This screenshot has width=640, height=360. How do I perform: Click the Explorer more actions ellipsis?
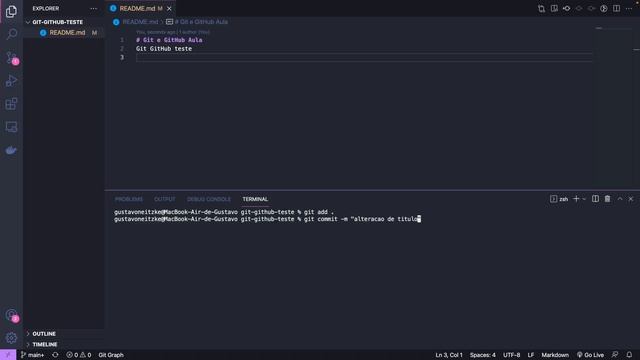tap(93, 9)
